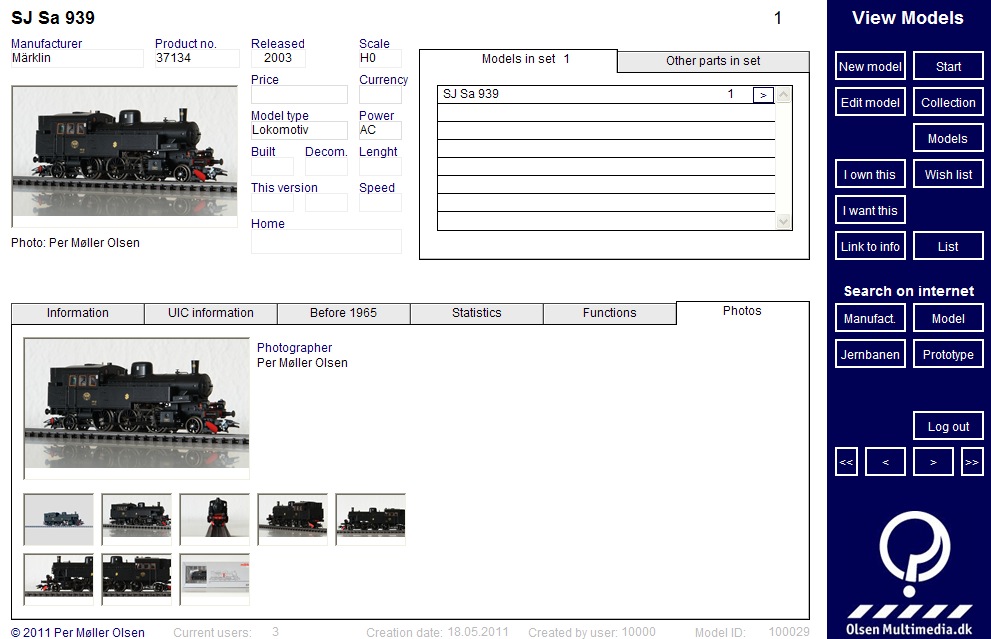
Task: Click the empty Home field
Action: (x=326, y=241)
